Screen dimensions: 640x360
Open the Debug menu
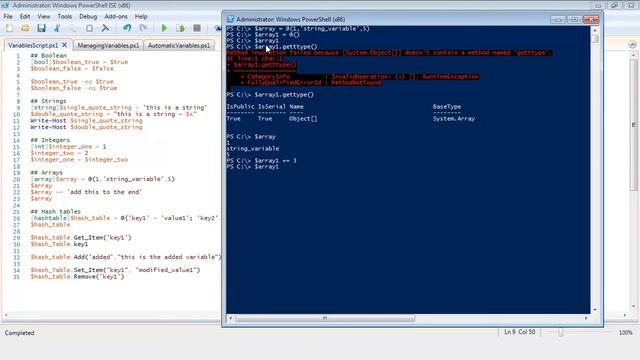click(x=88, y=16)
